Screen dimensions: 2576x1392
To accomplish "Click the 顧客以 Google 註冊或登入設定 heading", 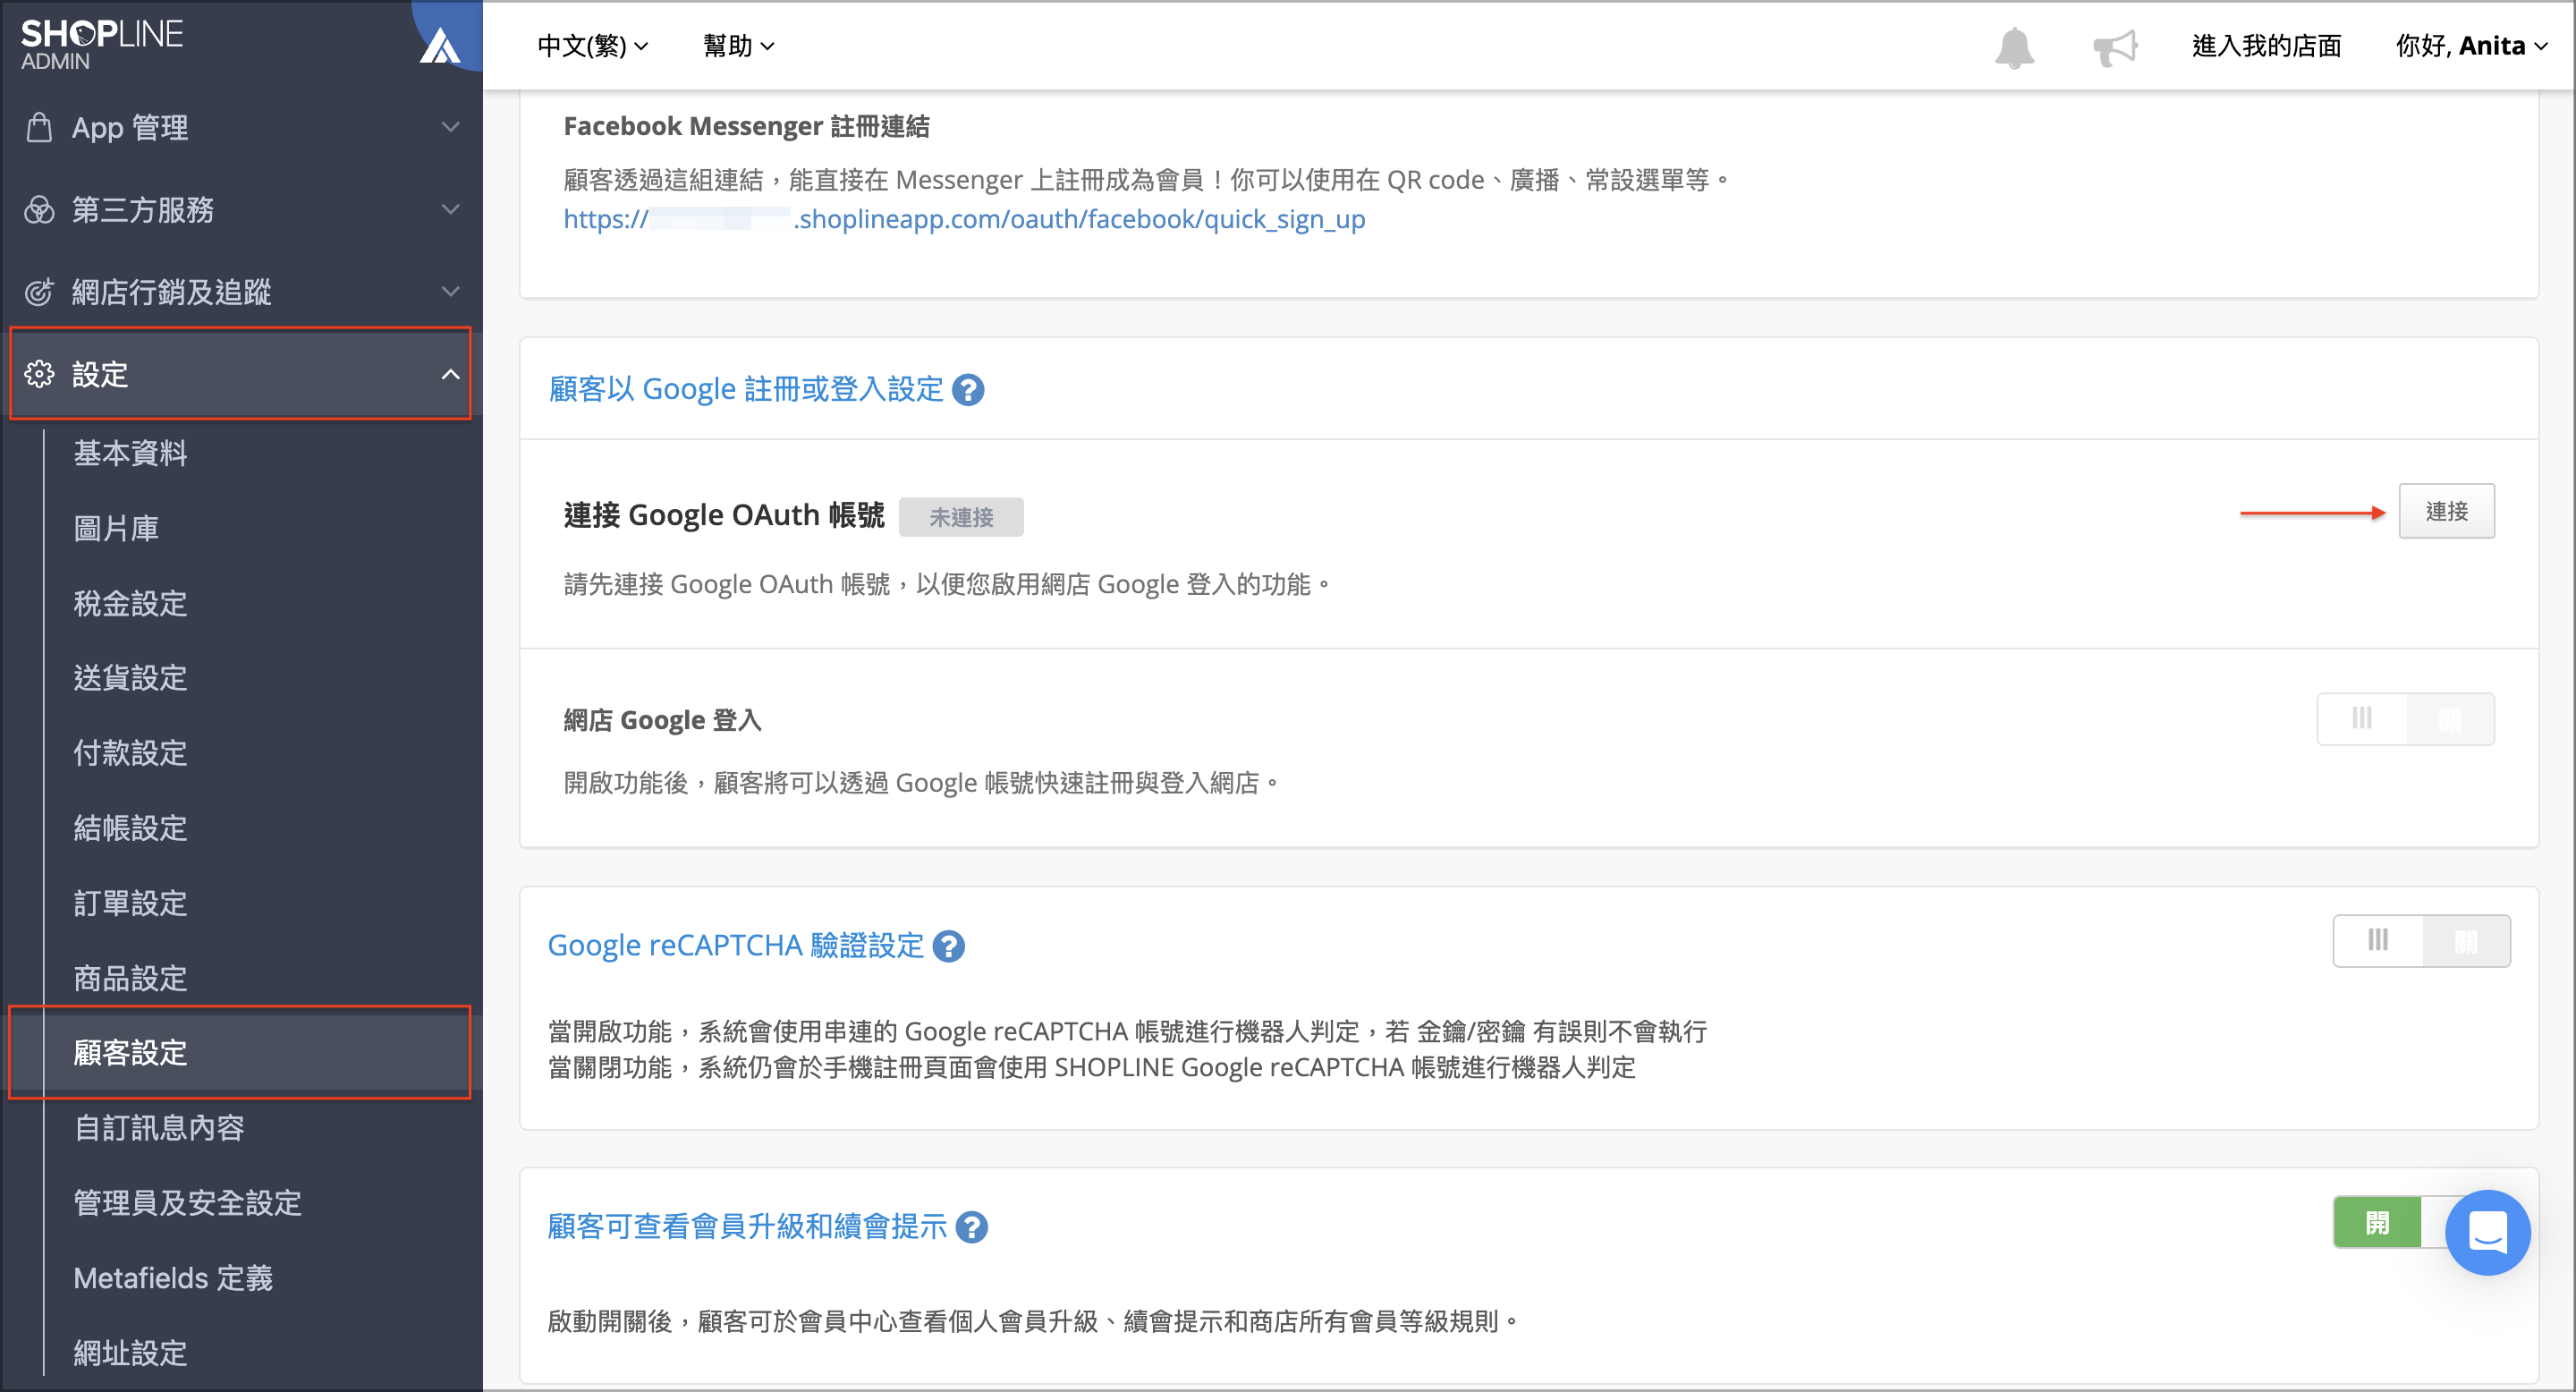I will (x=746, y=389).
